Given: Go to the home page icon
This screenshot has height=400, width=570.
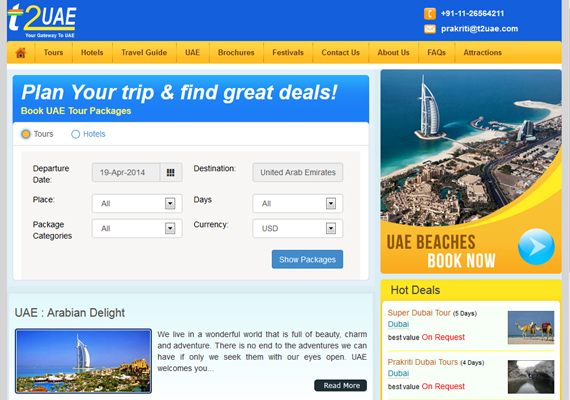Looking at the screenshot, I should click(x=21, y=53).
